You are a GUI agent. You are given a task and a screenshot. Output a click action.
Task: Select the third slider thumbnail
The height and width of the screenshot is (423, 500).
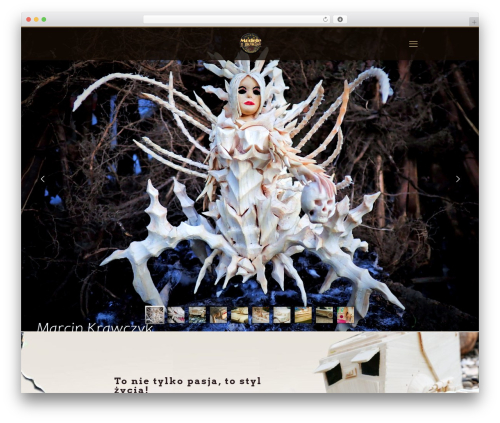pyautogui.click(x=197, y=315)
